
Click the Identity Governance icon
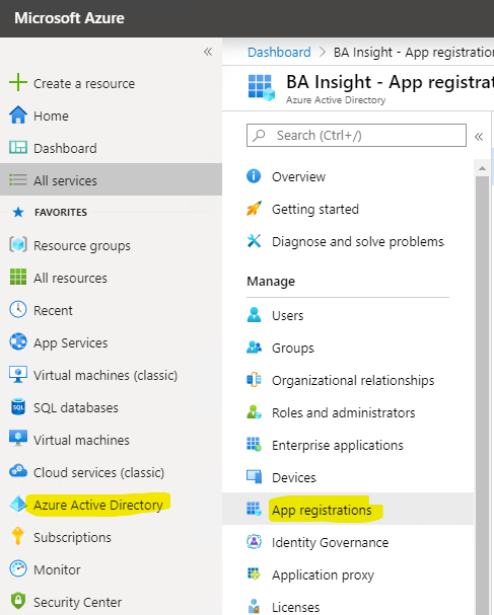coord(254,542)
